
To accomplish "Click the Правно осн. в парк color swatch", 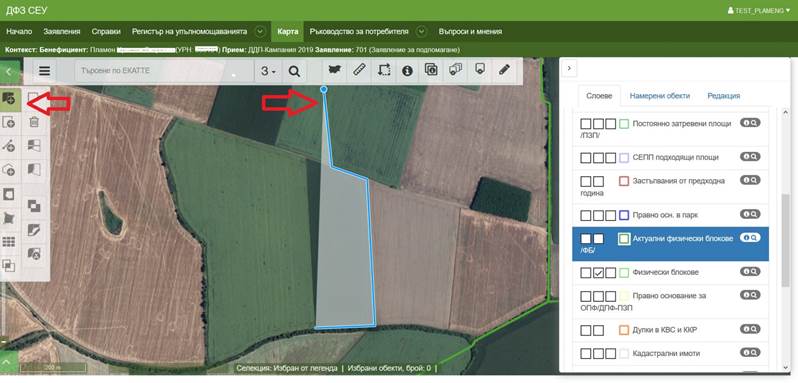I will click(x=624, y=216).
